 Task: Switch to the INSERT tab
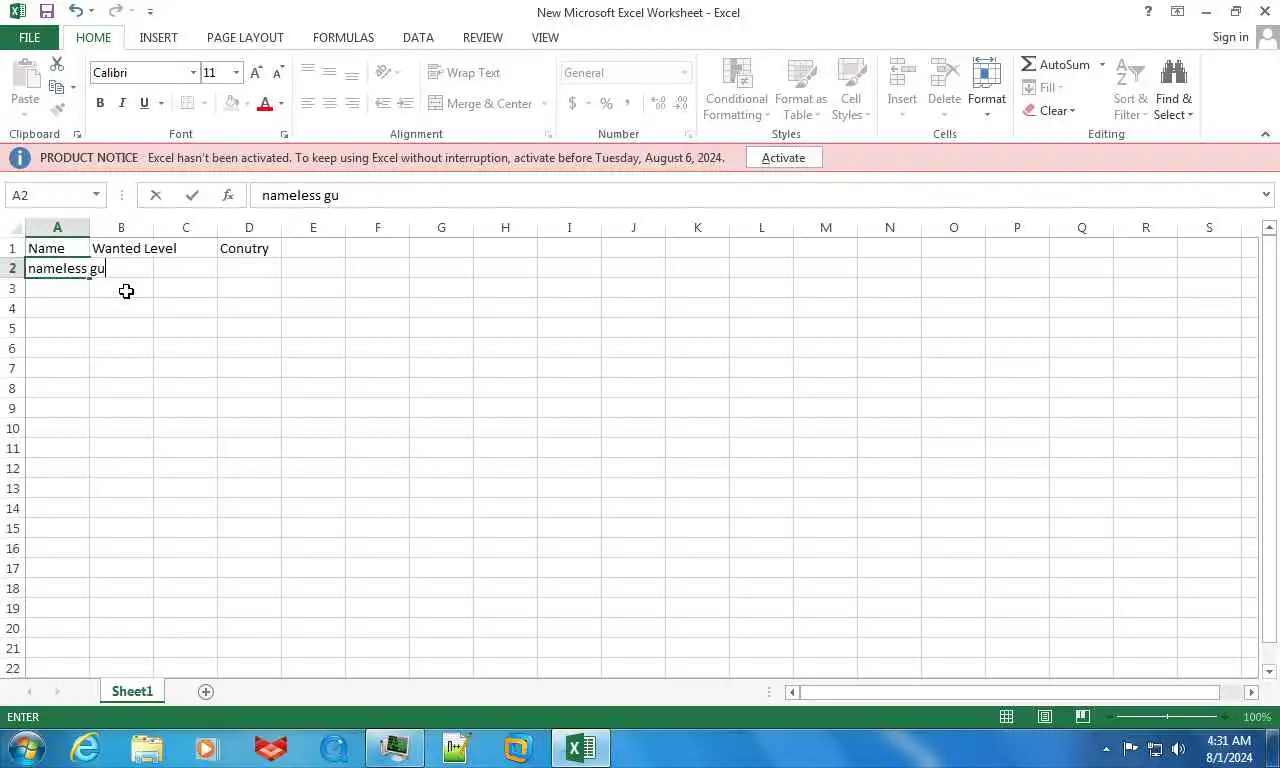pyautogui.click(x=158, y=37)
